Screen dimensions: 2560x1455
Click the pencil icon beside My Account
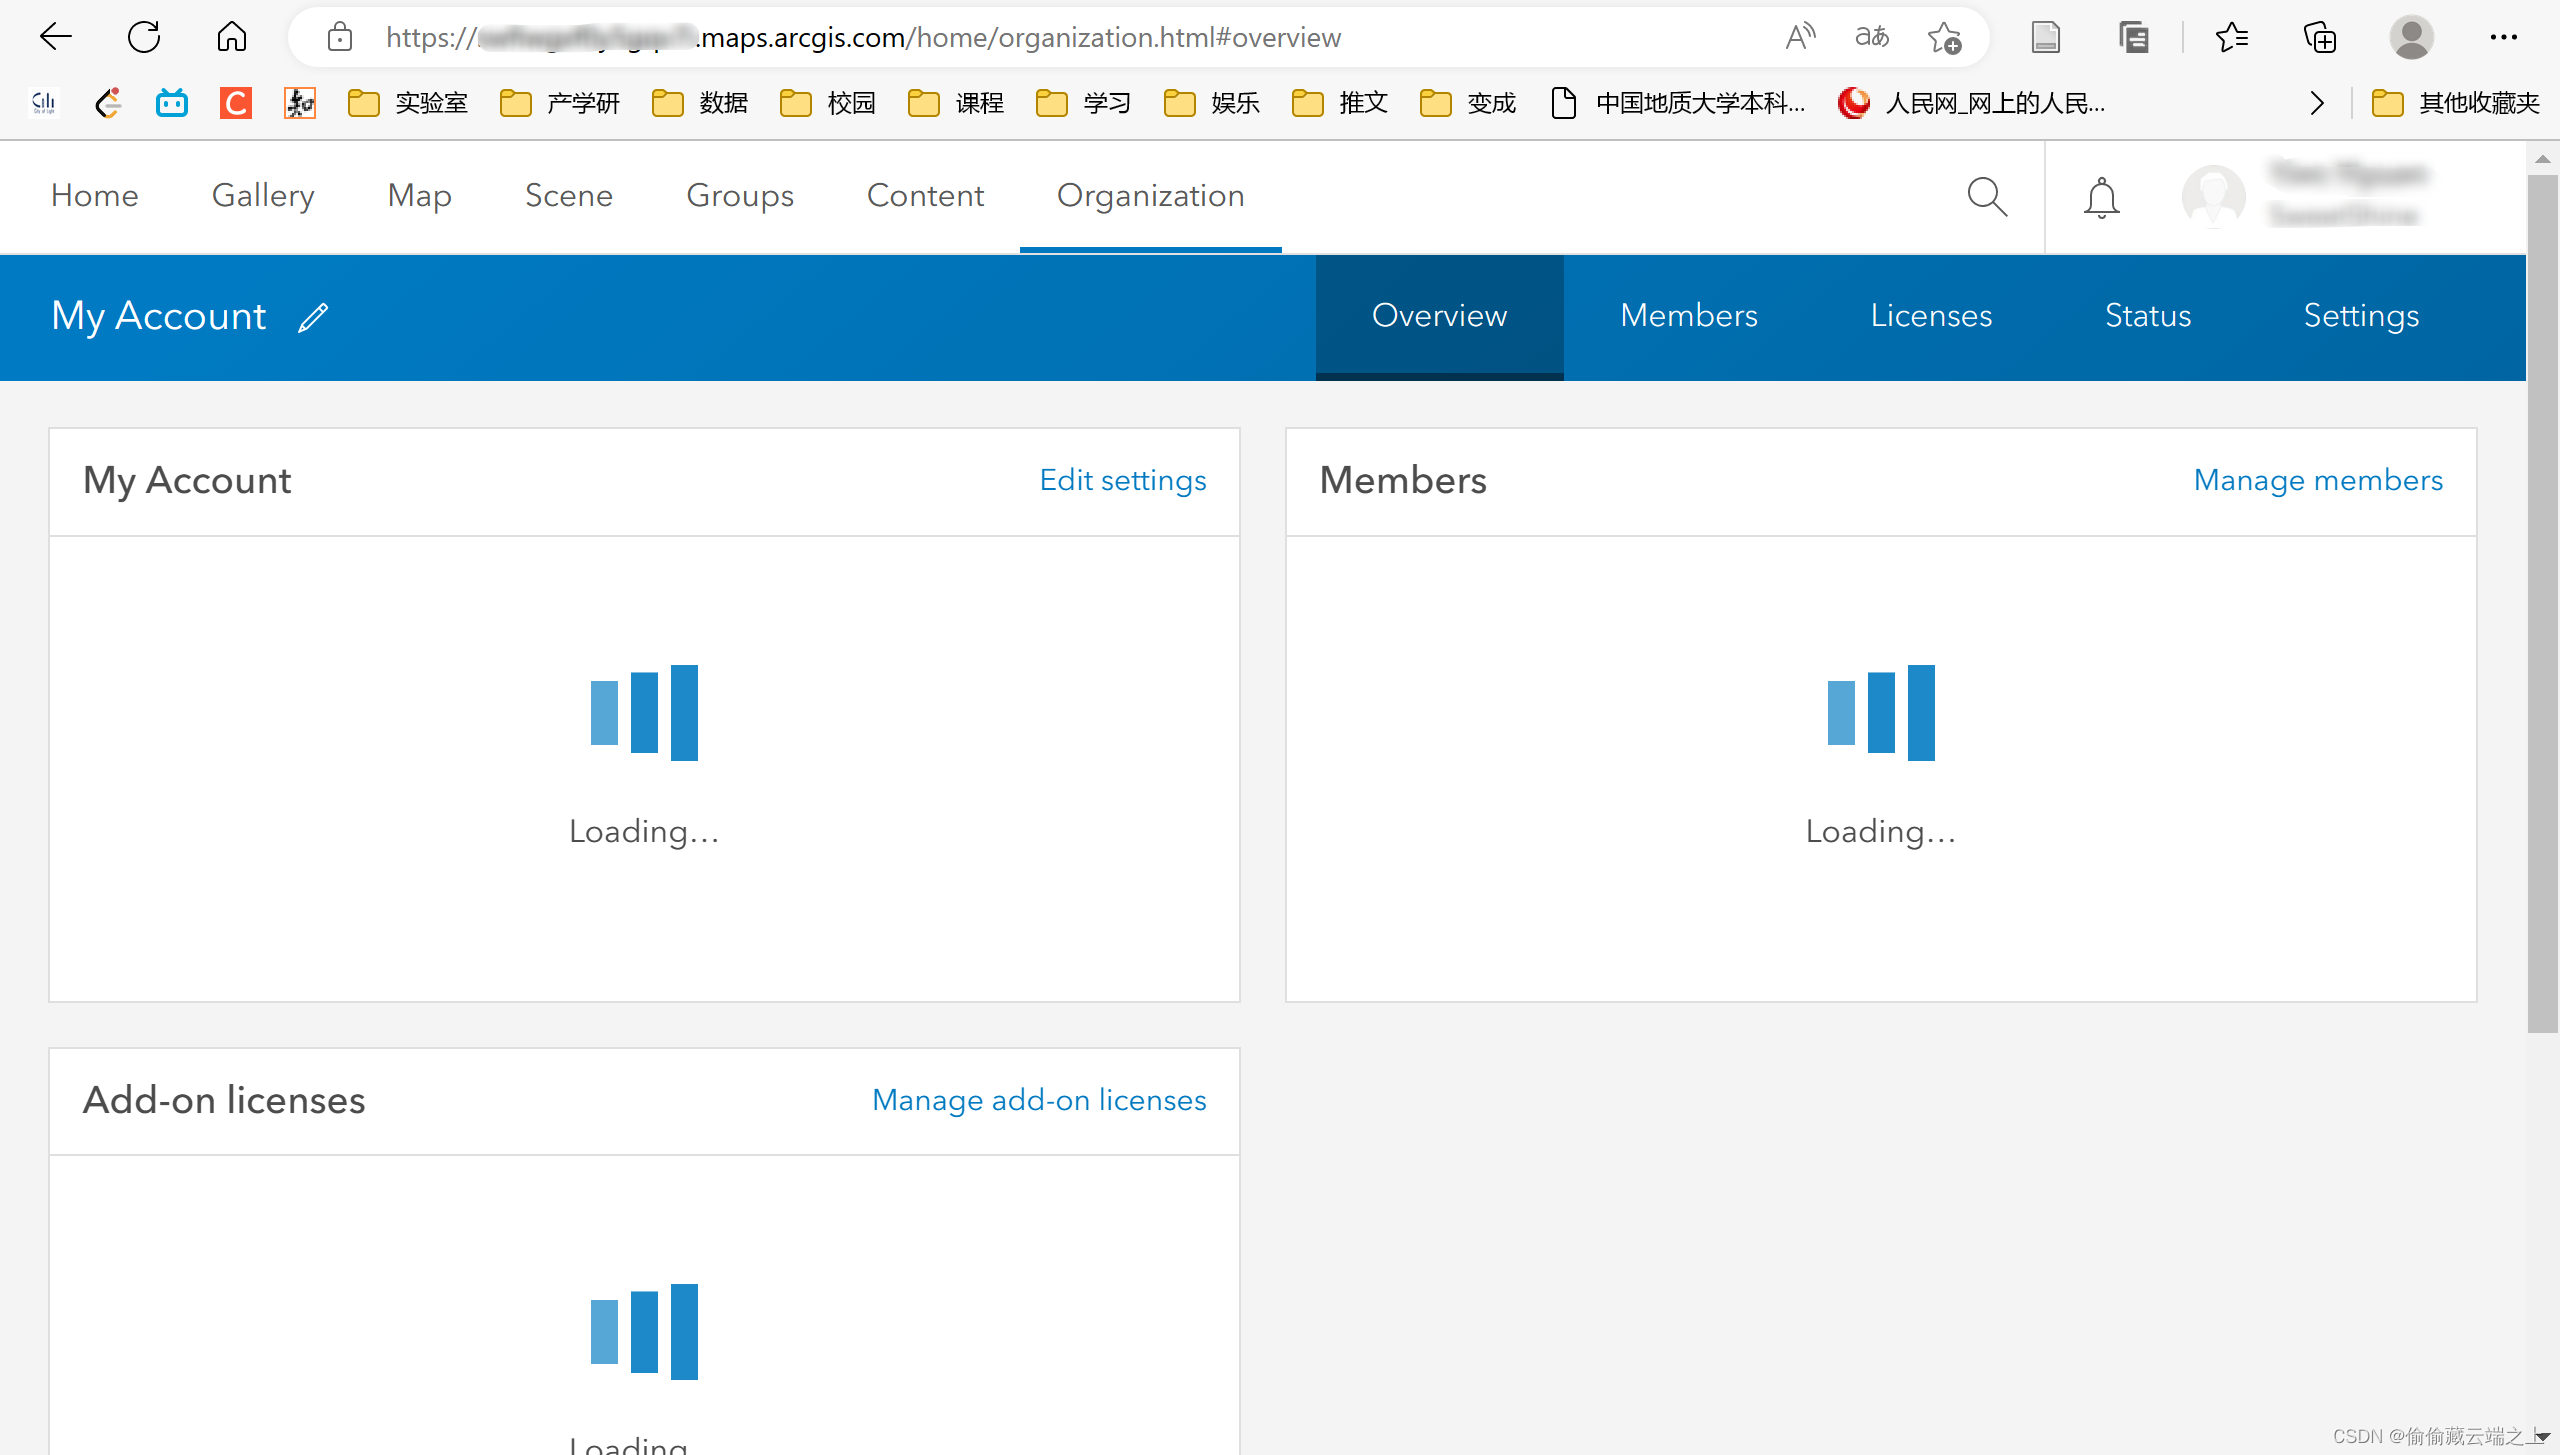[313, 317]
